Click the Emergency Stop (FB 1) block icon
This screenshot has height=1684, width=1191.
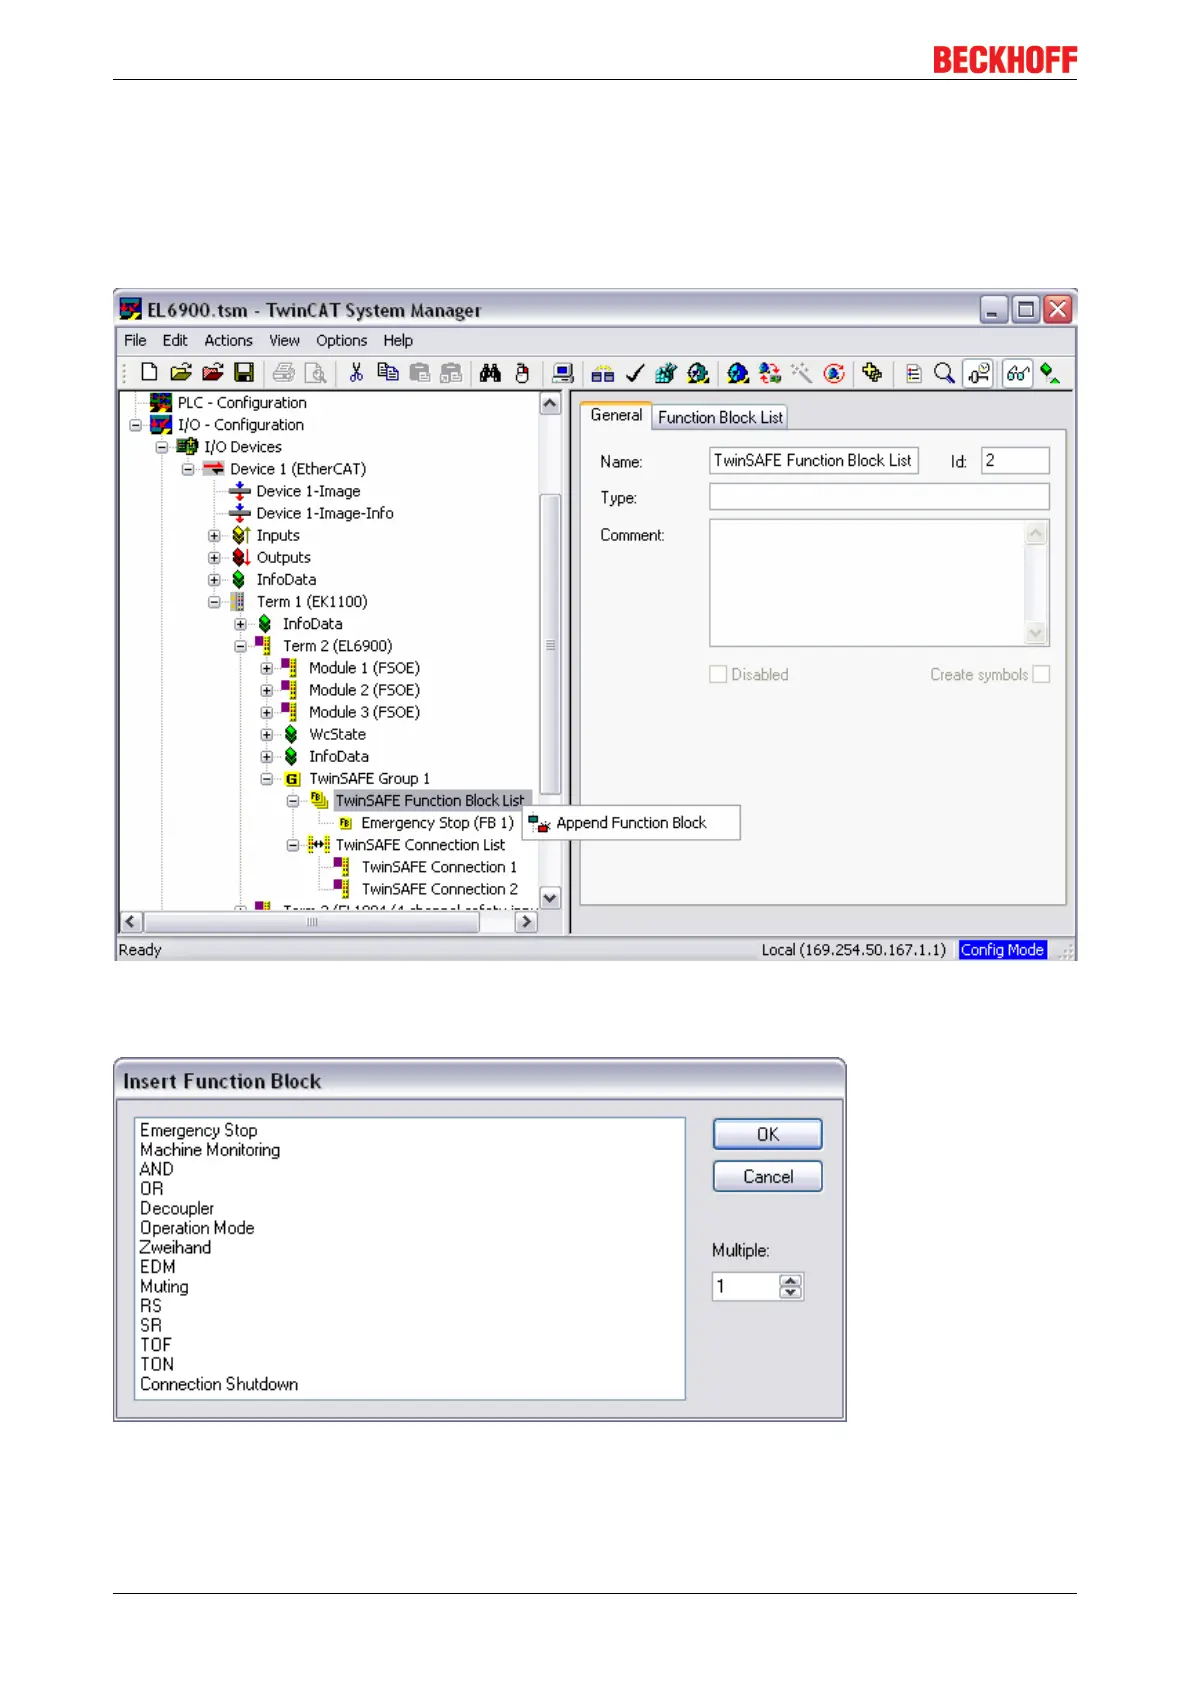pyautogui.click(x=345, y=823)
